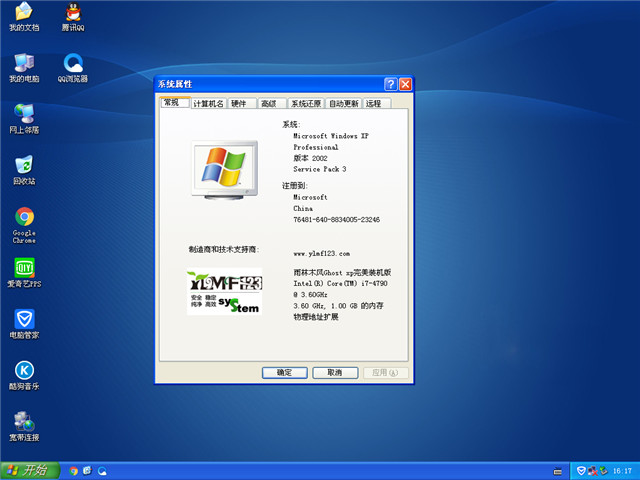Switch to the 计算机名 tab
640x480 pixels.
(x=209, y=104)
